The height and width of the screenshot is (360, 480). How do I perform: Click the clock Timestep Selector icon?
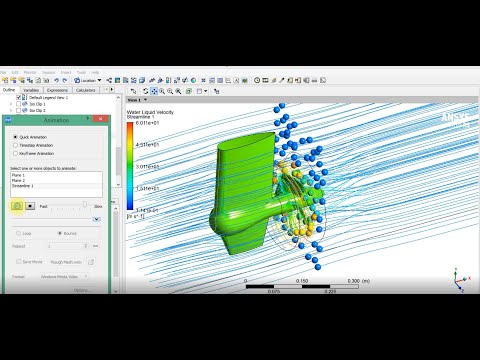point(257,80)
